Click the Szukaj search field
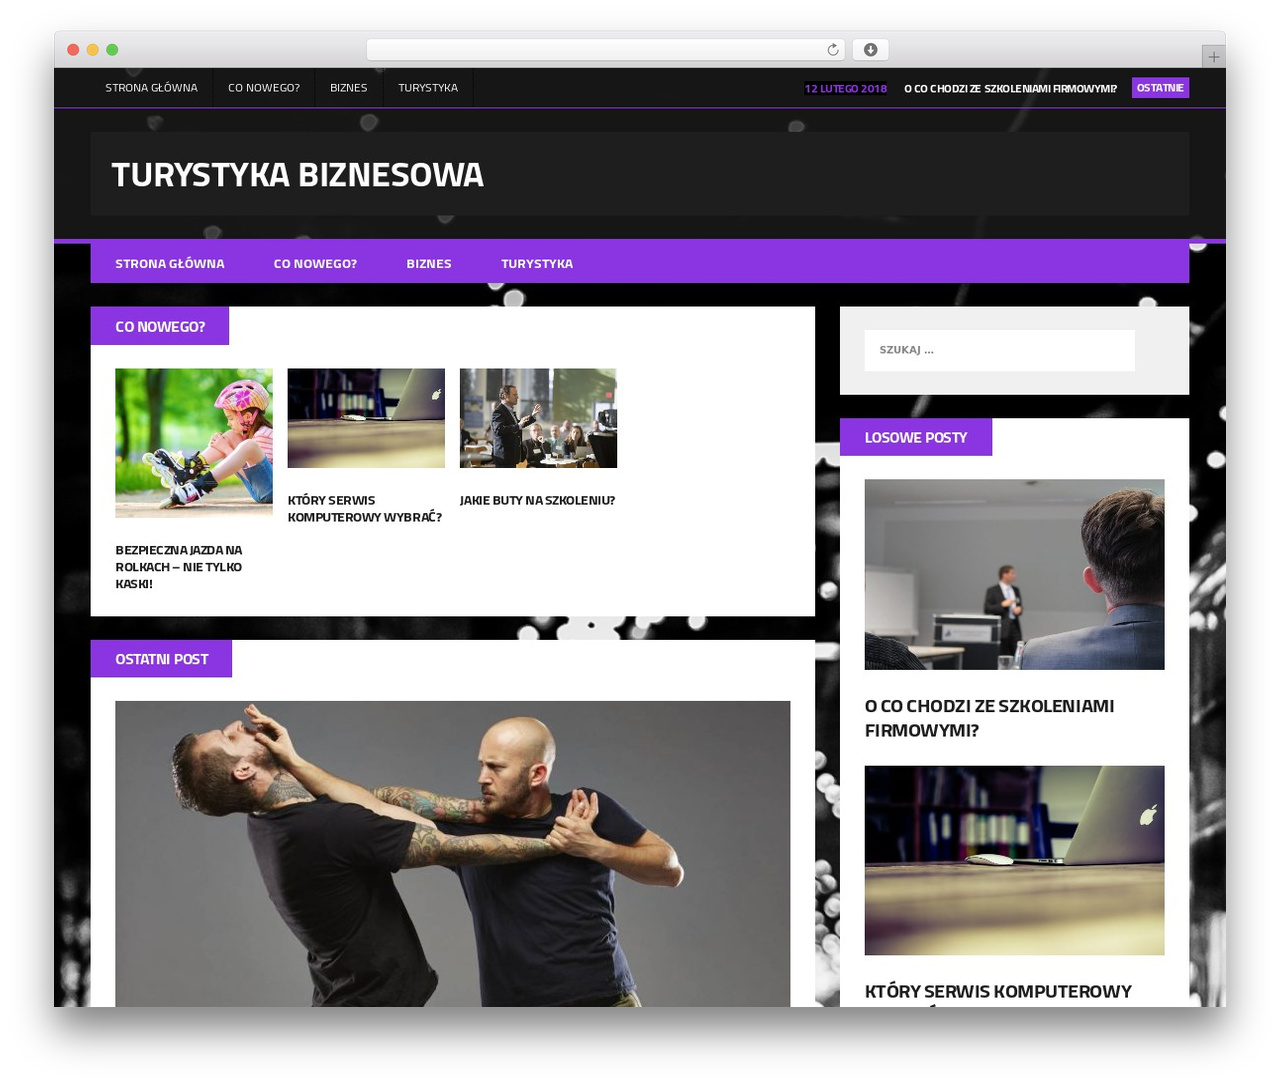The image size is (1280, 1084). click(x=1000, y=350)
